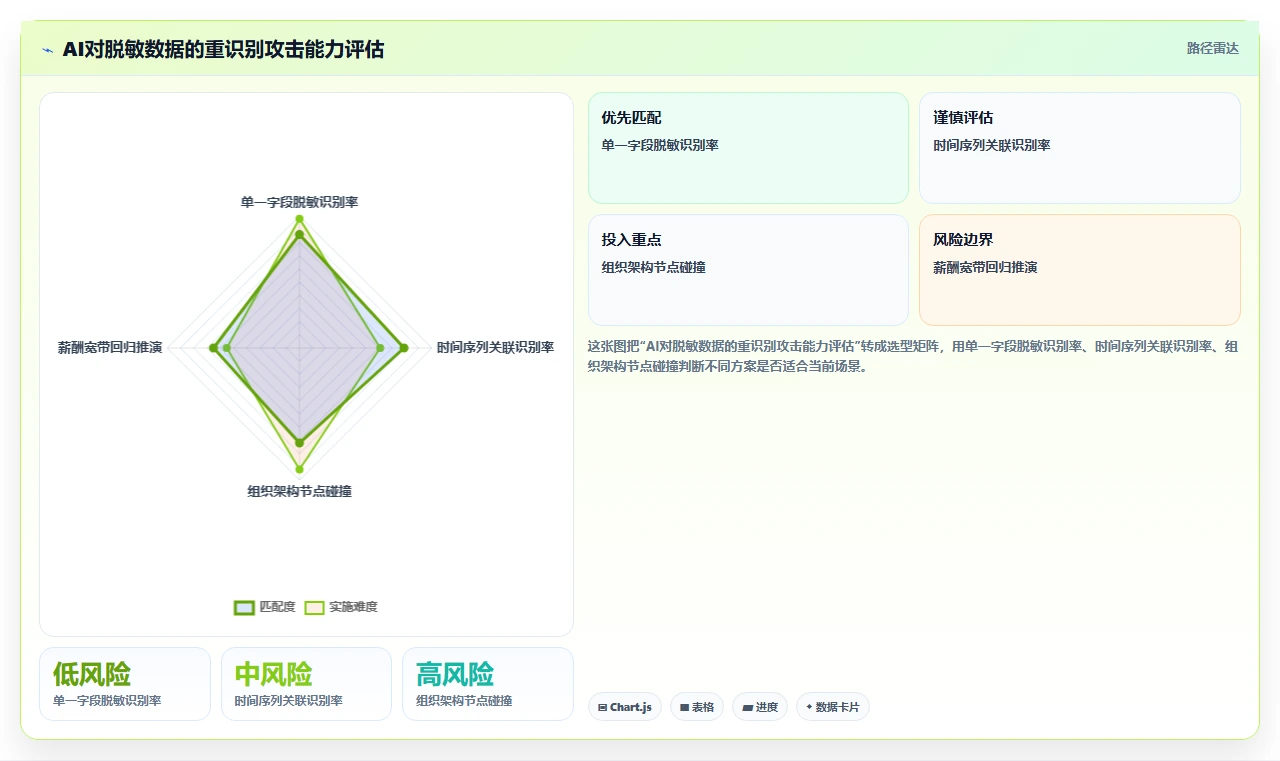
Task: Click the 进度 tag
Action: [760, 707]
